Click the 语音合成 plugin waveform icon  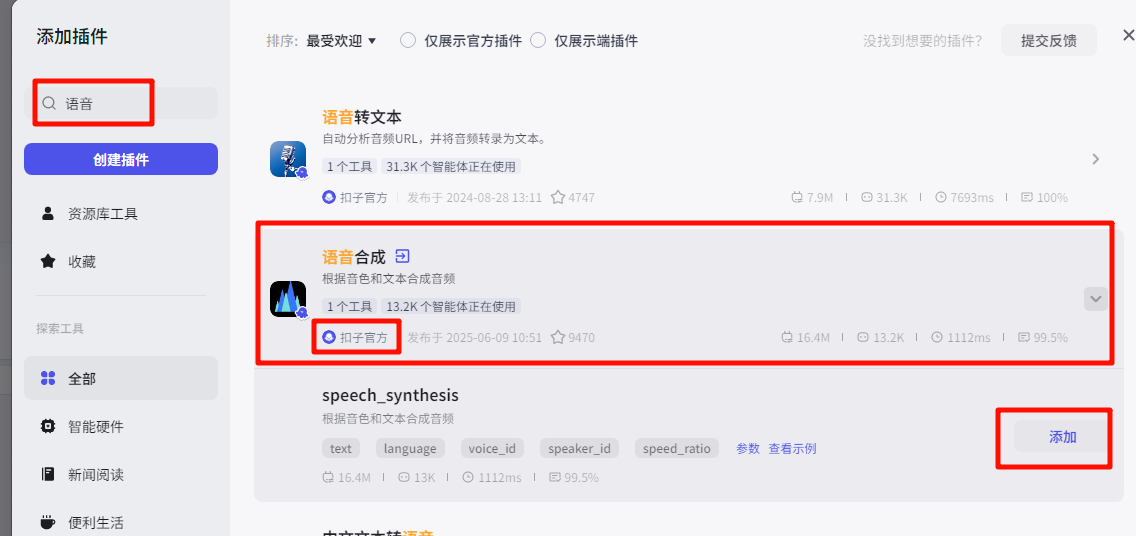288,299
